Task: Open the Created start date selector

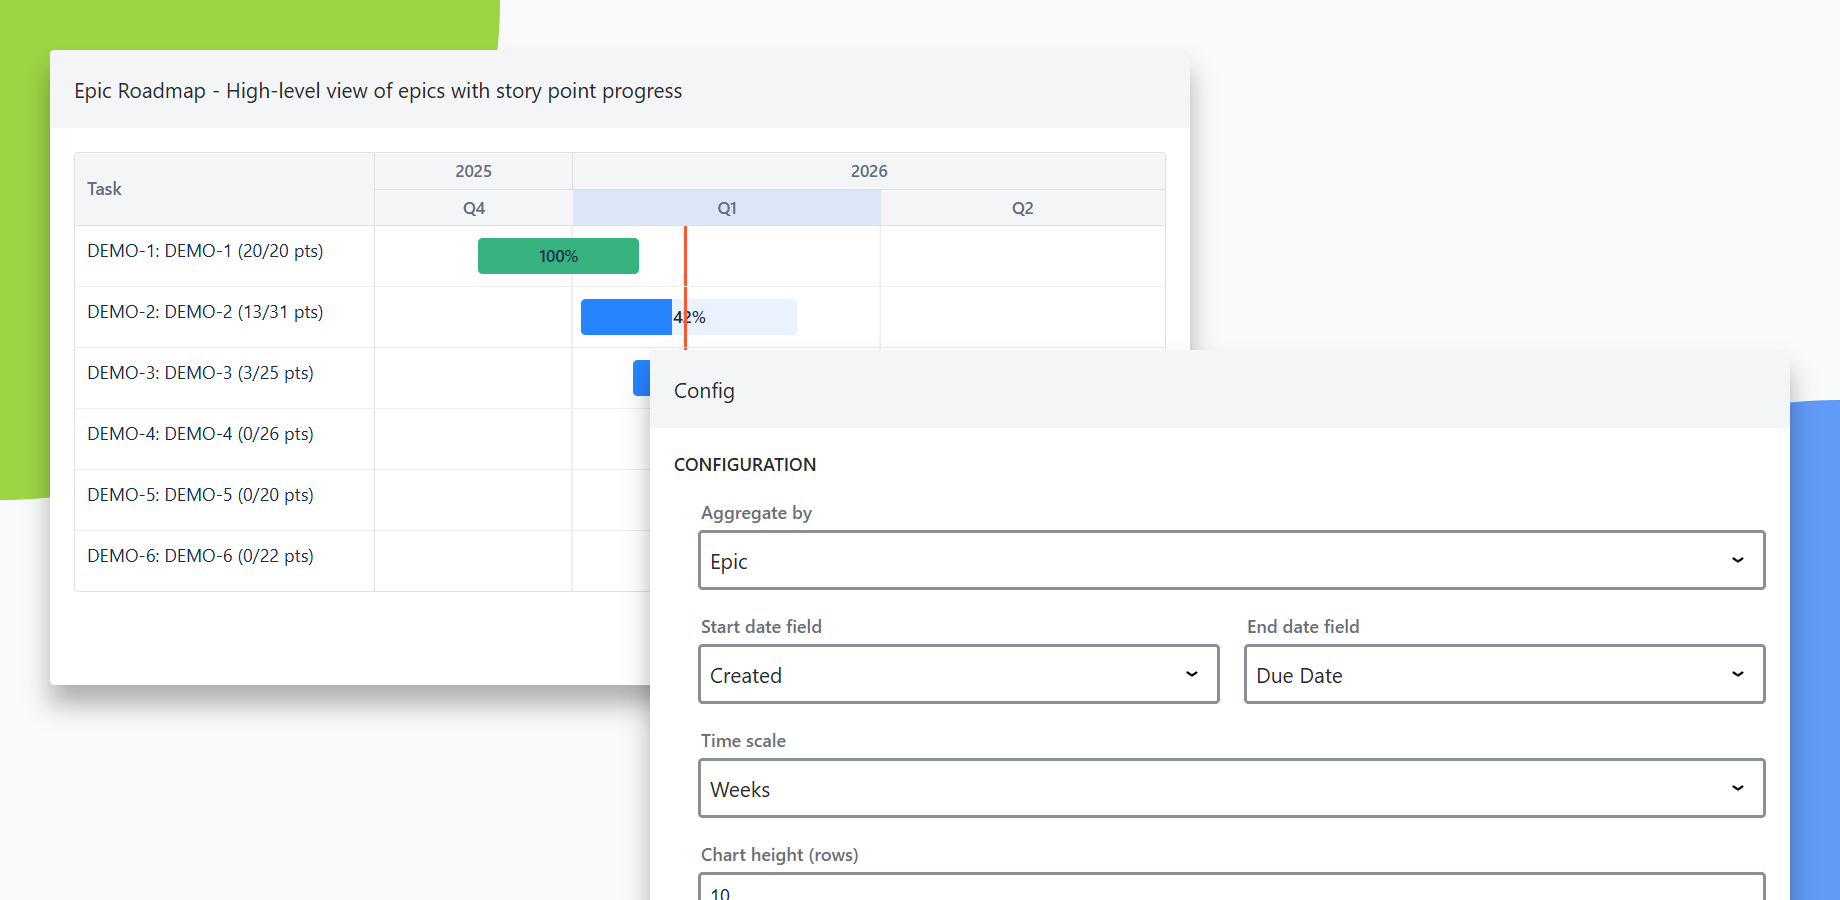Action: [x=900, y=674]
